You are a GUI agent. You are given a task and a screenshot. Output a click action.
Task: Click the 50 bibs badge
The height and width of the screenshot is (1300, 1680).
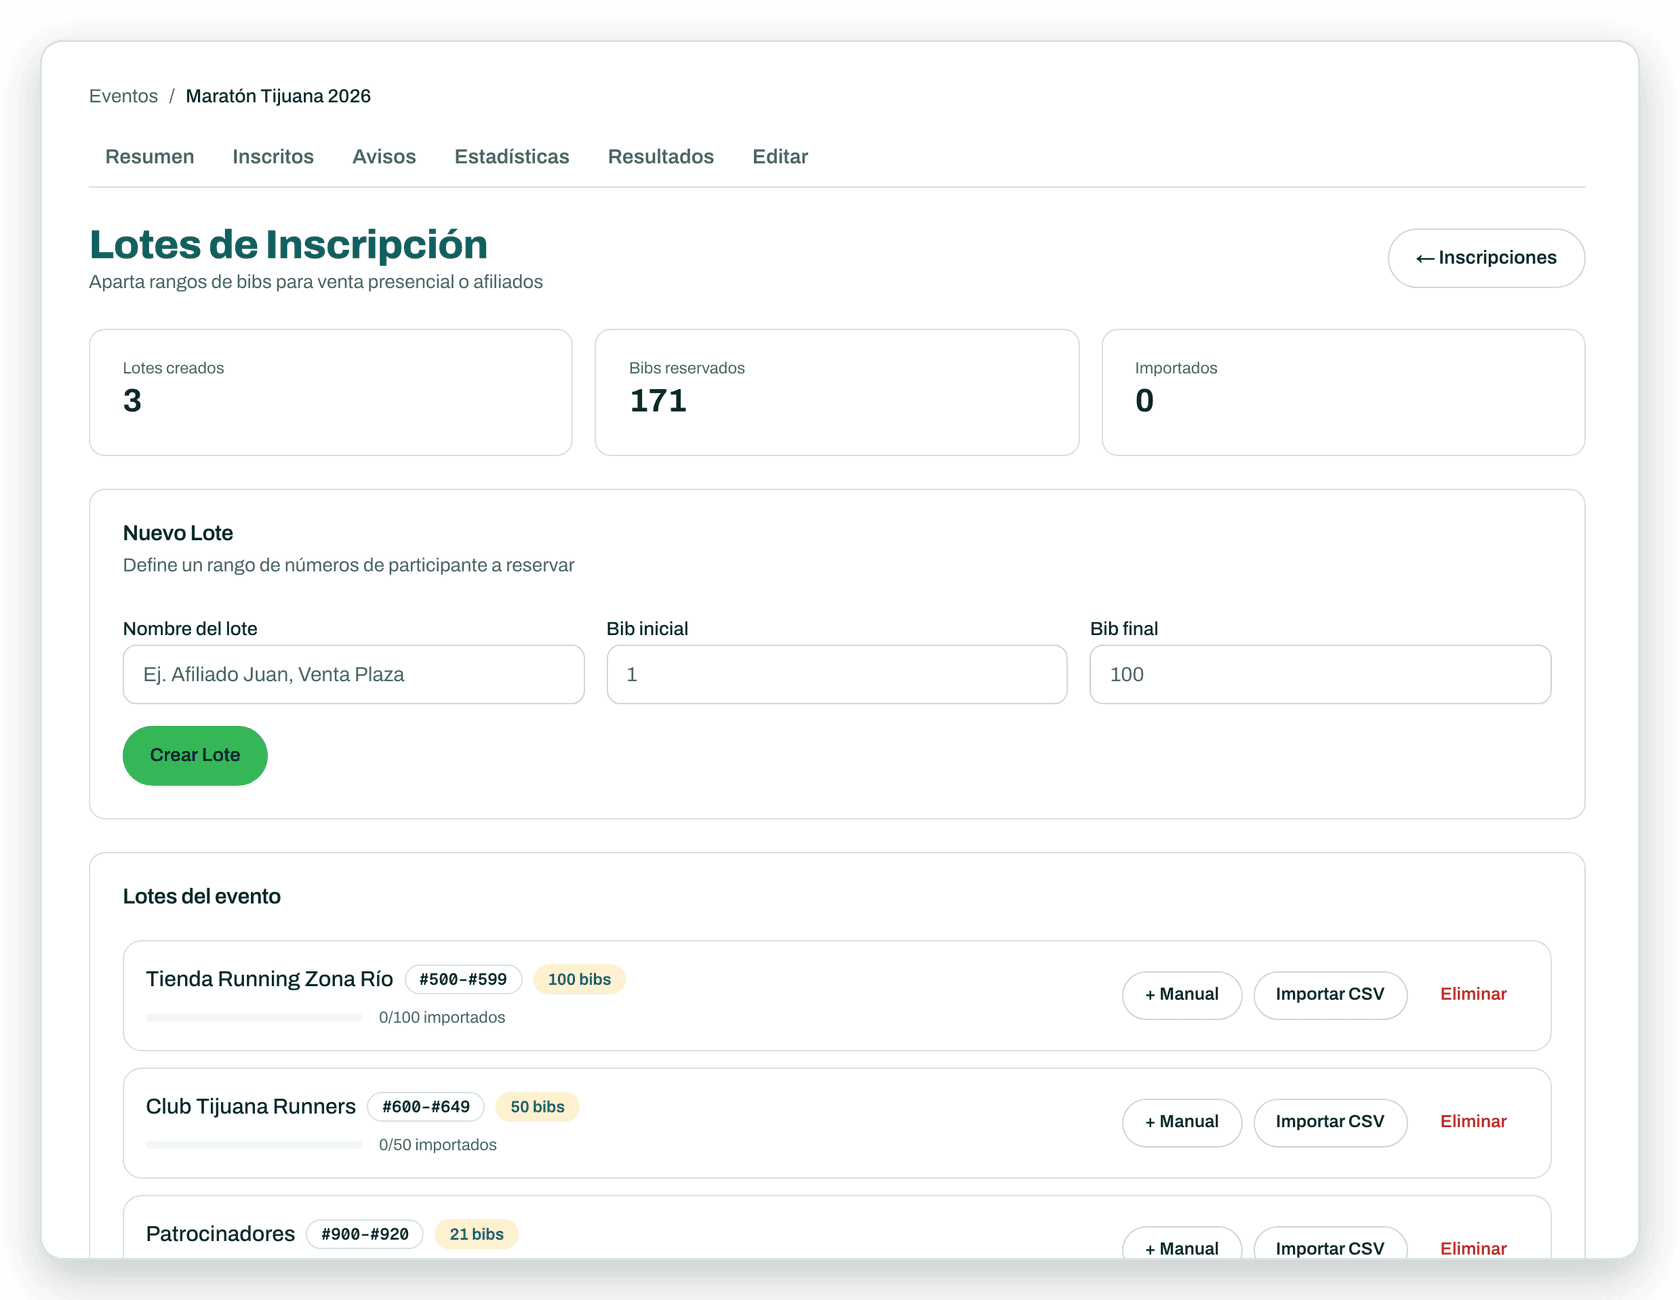point(537,1107)
